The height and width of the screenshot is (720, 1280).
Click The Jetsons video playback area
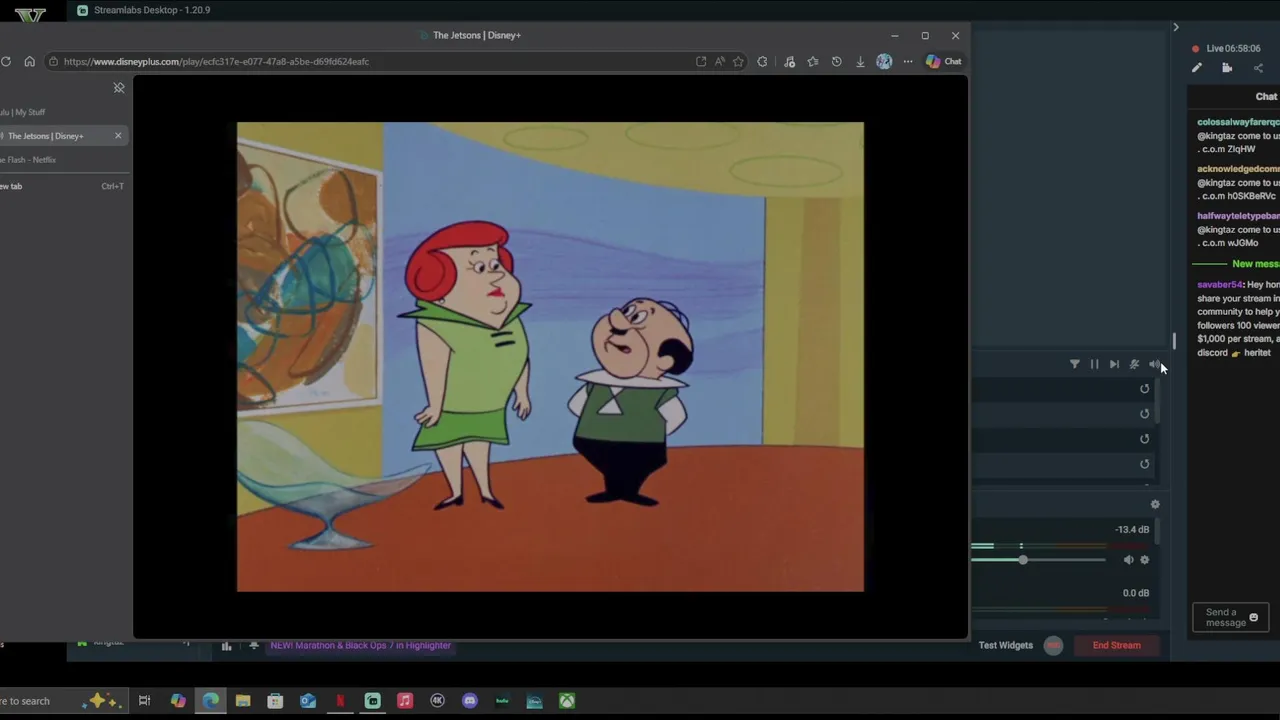click(550, 357)
